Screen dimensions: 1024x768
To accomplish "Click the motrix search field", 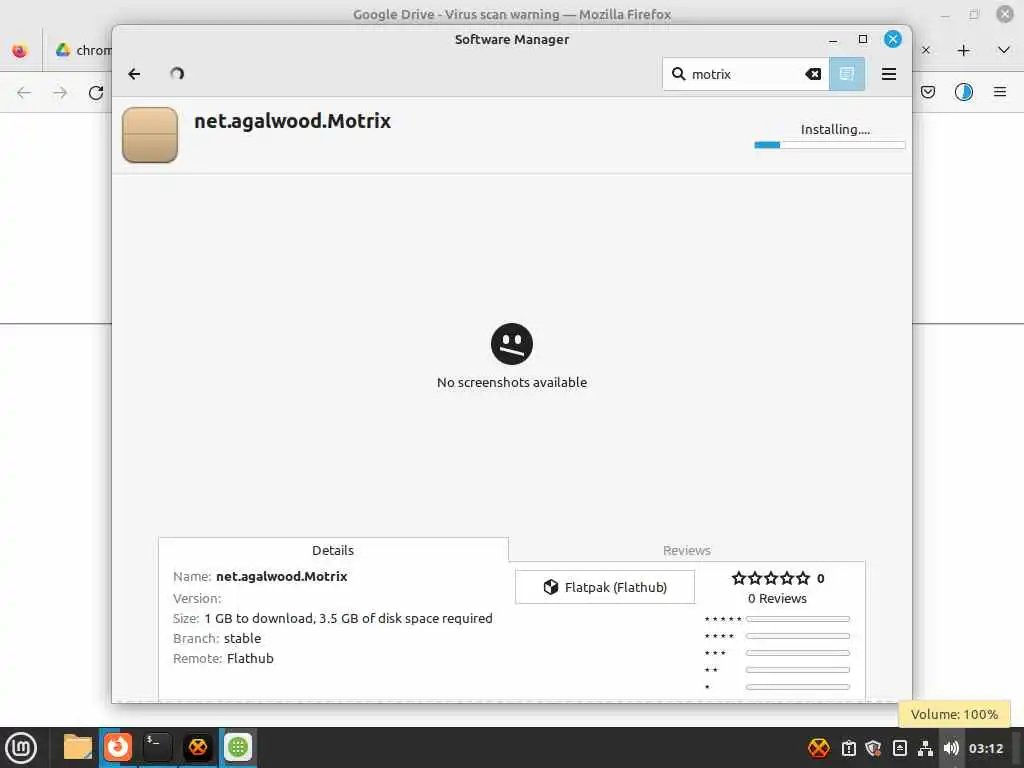I will [x=746, y=74].
